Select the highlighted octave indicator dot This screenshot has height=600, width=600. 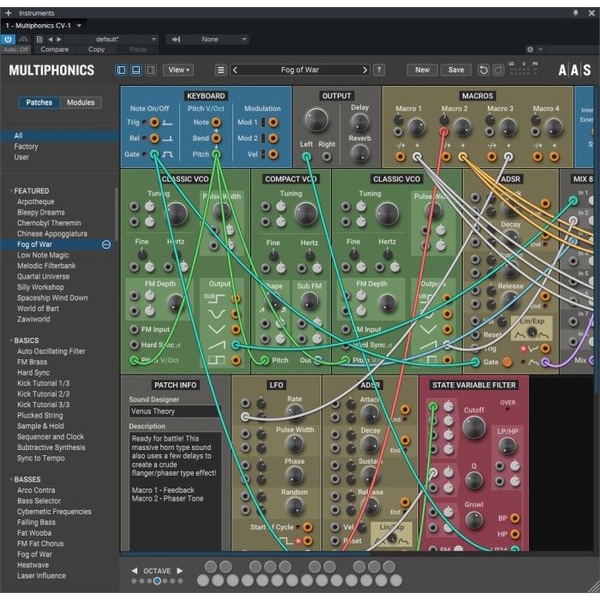(157, 581)
